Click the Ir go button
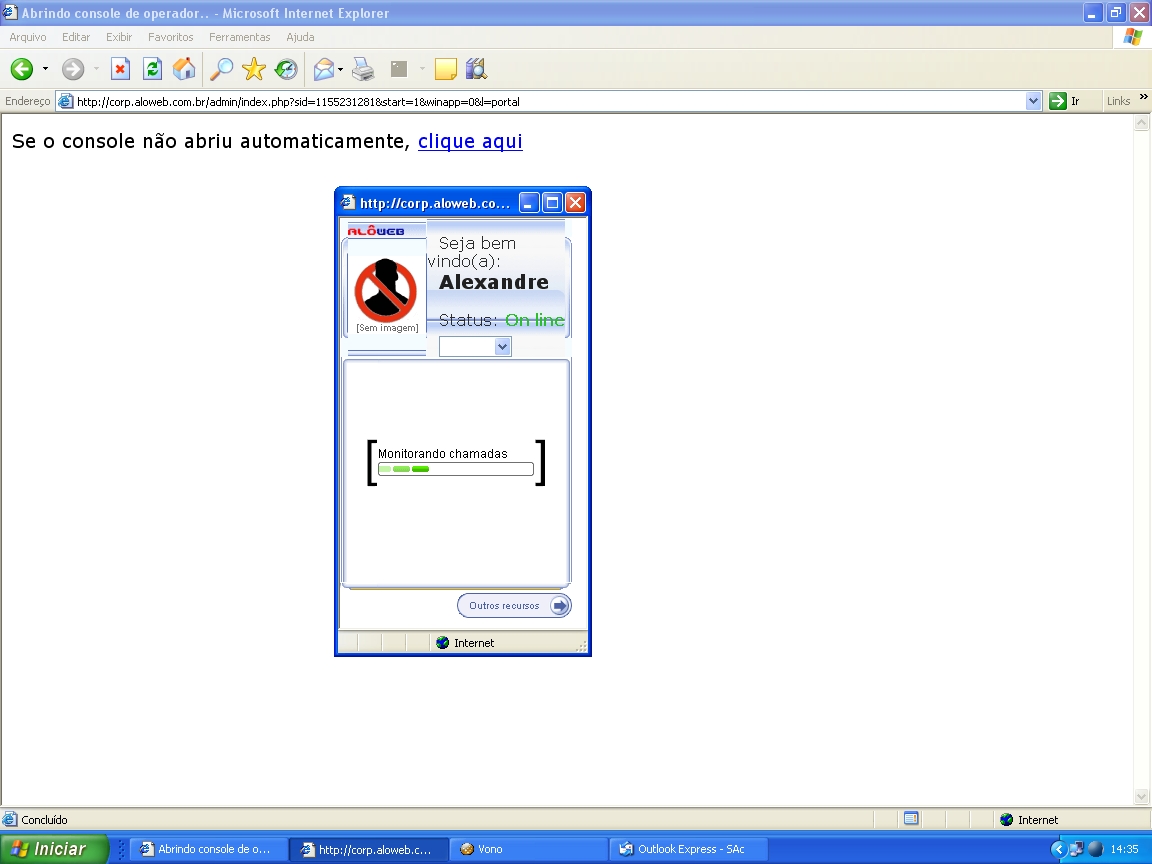 1065,101
